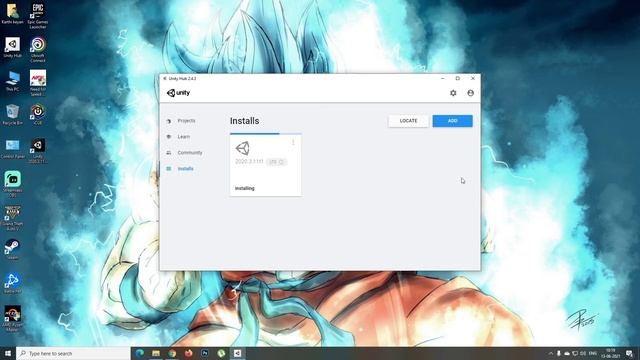This screenshot has width=640, height=360.
Task: Select the Steam desktop icon
Action: point(12,249)
